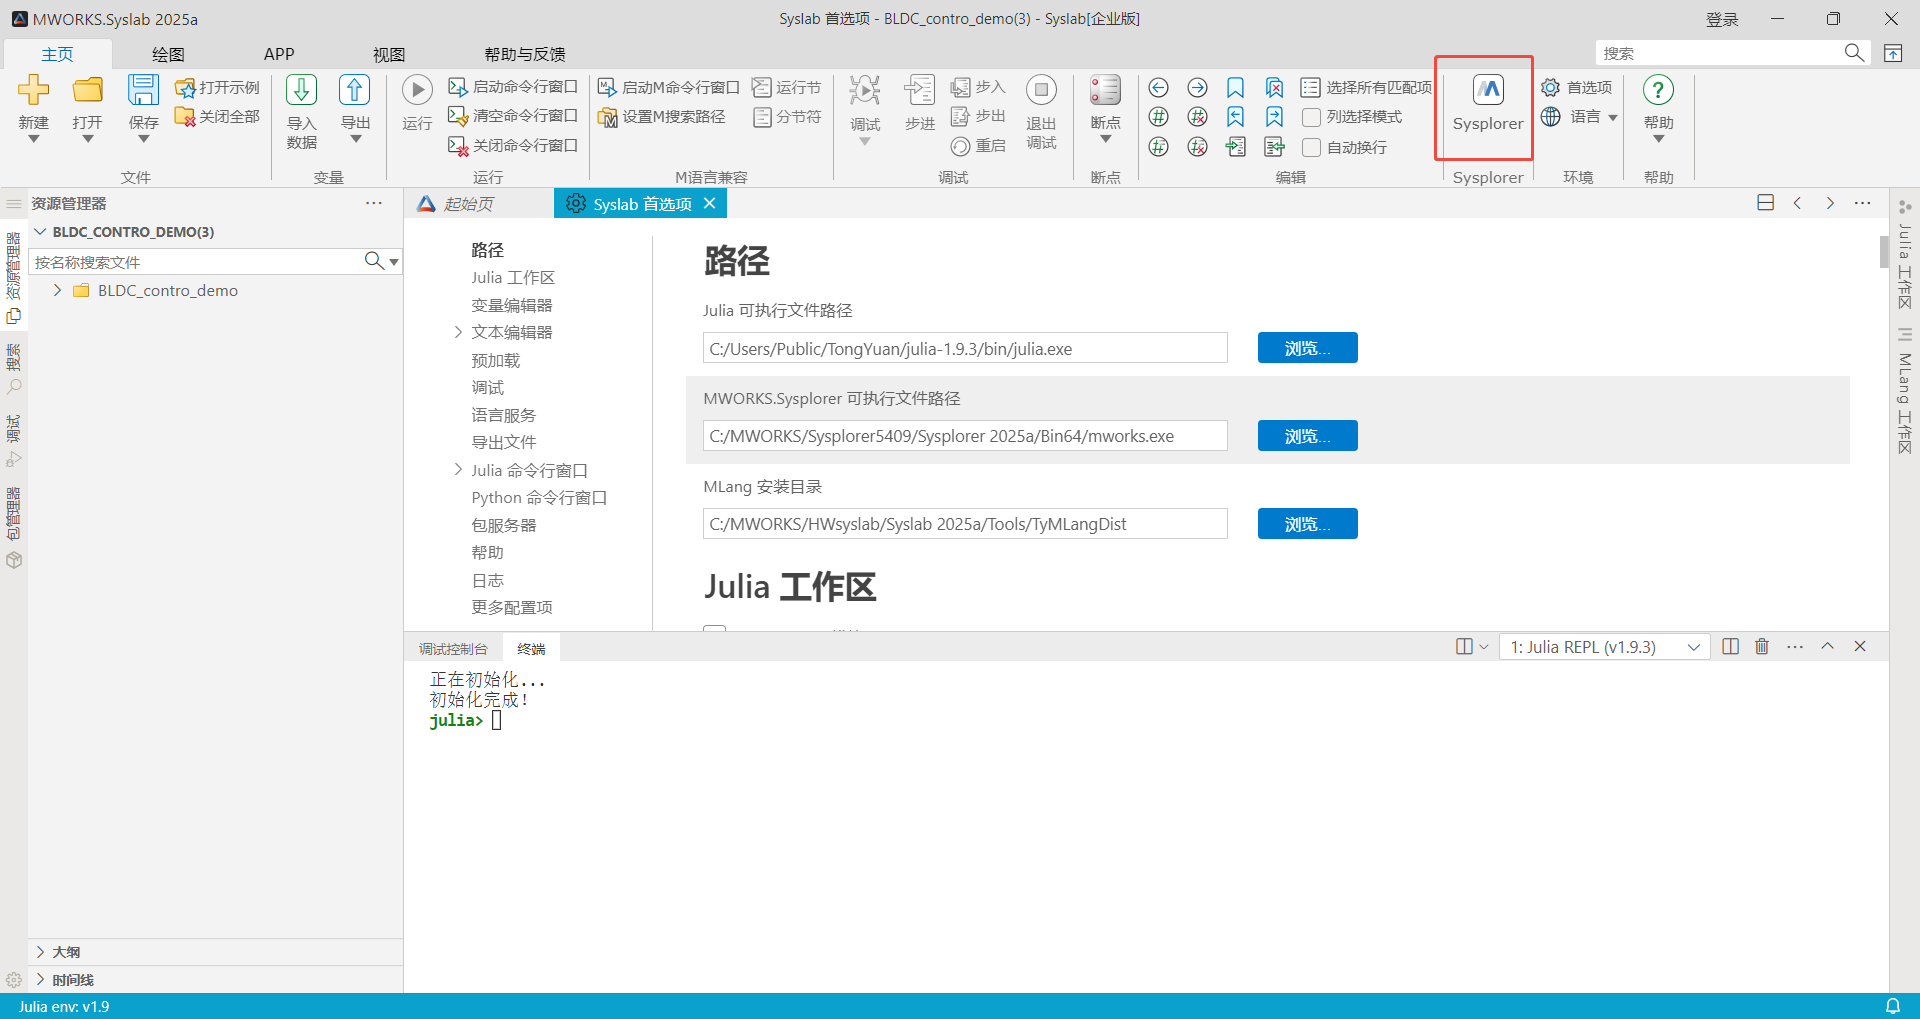The height and width of the screenshot is (1019, 1920).
Task: Switch to the APP ribbon tab
Action: (279, 54)
